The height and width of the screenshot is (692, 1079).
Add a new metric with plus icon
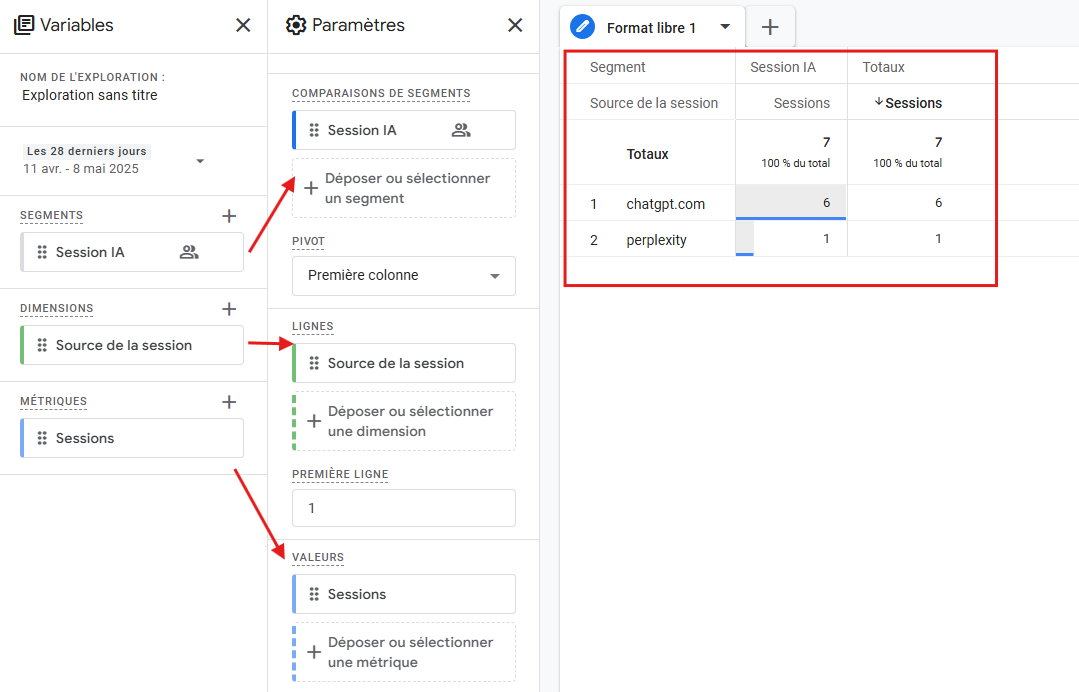point(229,402)
